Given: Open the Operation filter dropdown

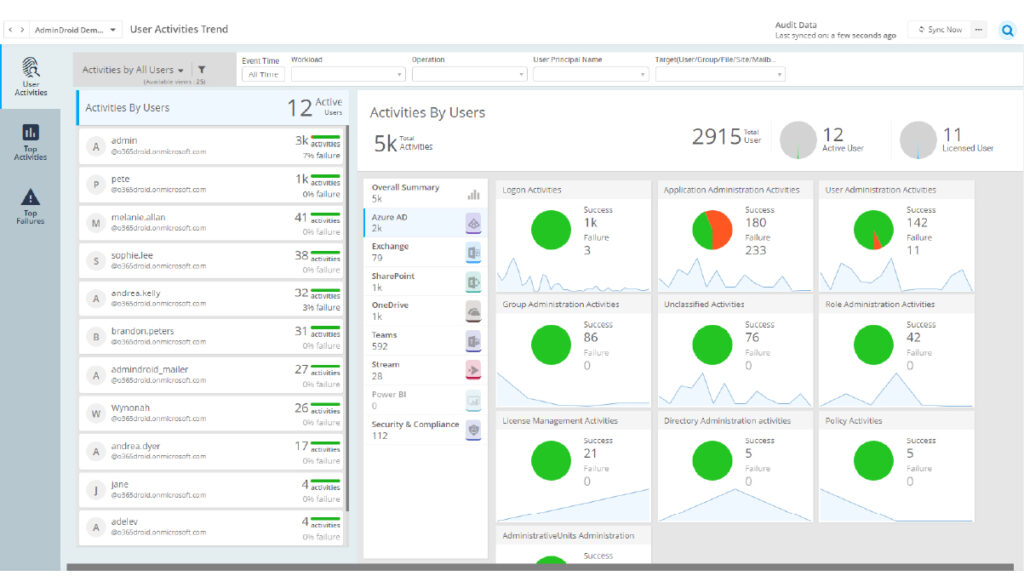Looking at the screenshot, I should coord(469,74).
